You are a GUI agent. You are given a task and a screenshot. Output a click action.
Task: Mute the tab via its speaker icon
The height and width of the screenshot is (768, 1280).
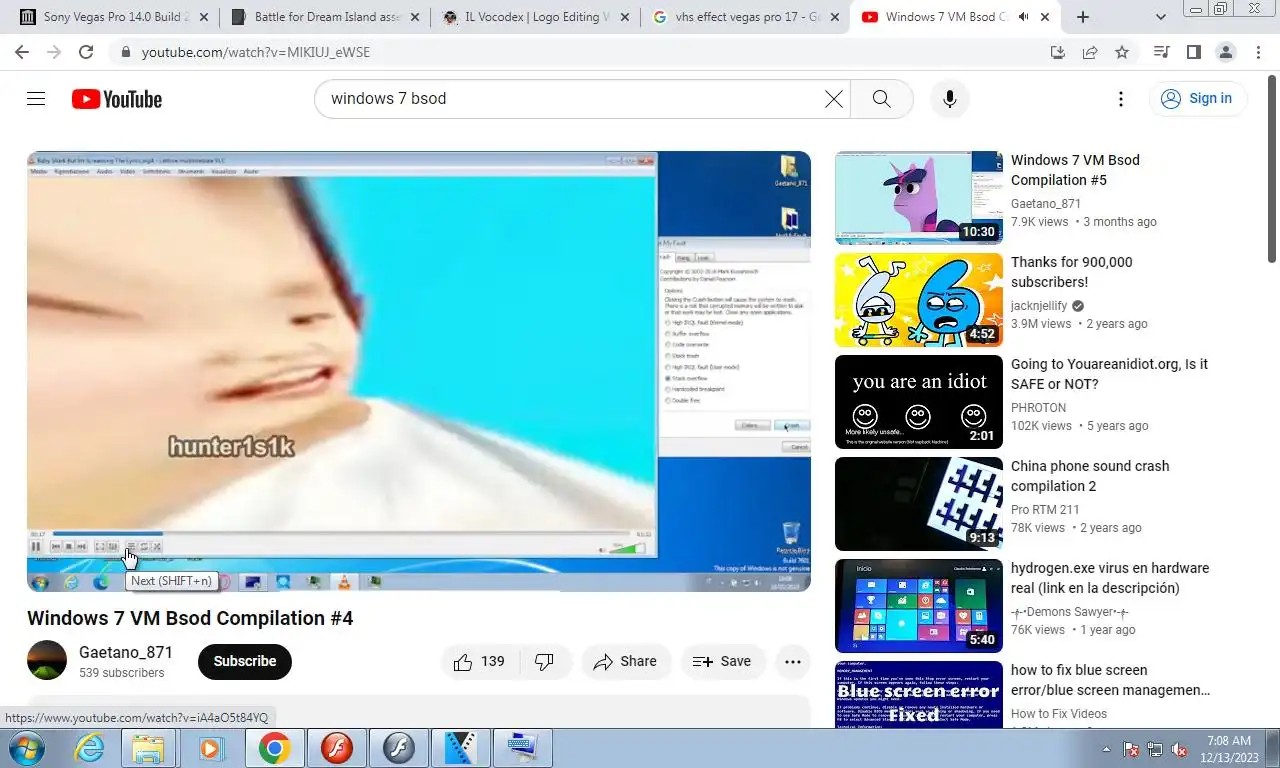click(1023, 17)
